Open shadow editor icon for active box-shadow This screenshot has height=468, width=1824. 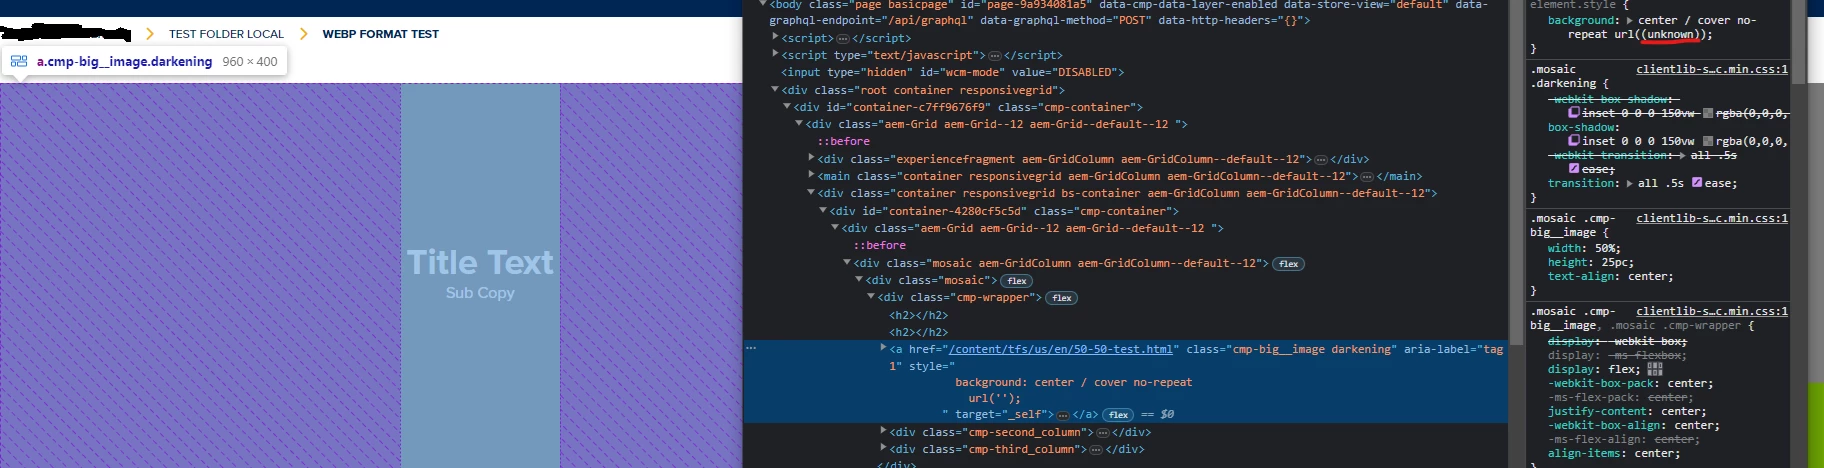(1574, 141)
